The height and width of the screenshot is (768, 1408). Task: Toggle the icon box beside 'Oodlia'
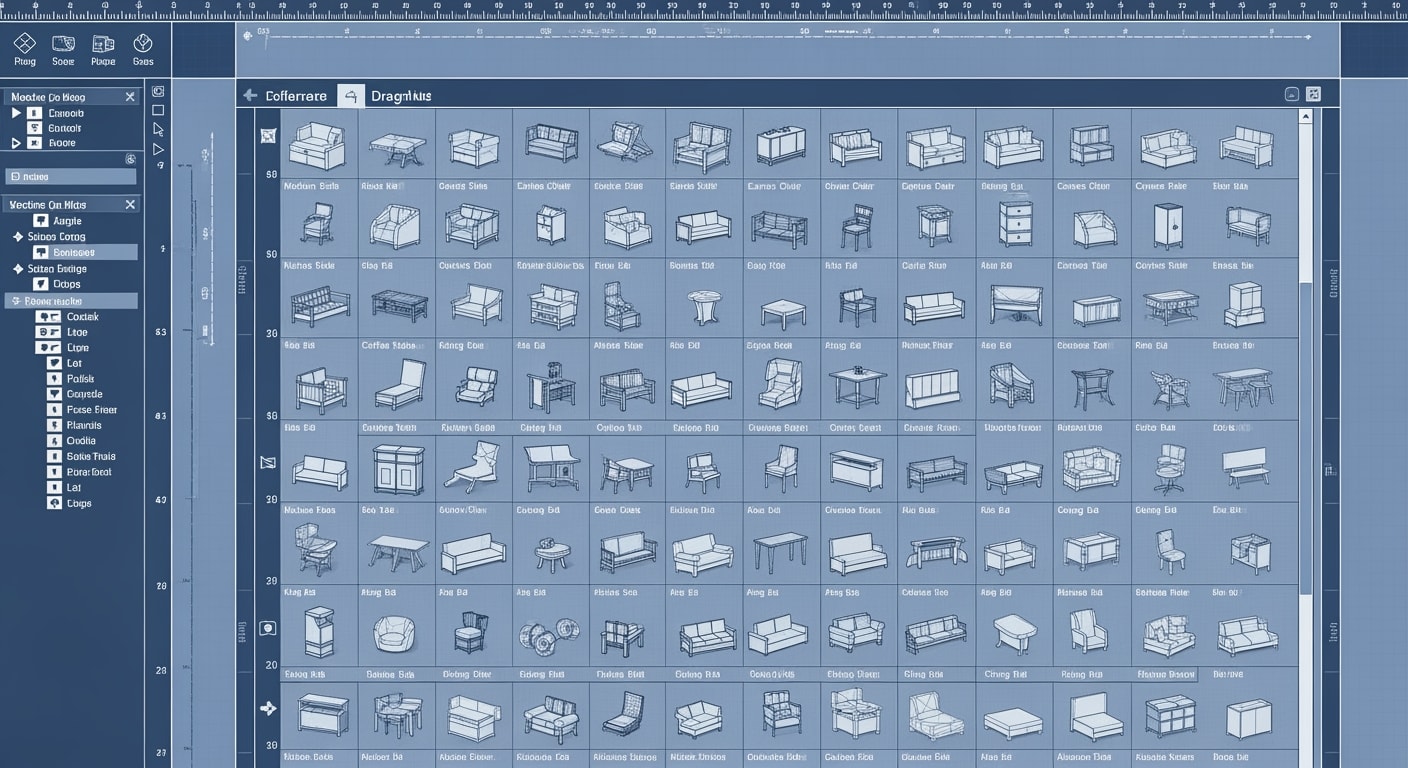click(x=55, y=441)
